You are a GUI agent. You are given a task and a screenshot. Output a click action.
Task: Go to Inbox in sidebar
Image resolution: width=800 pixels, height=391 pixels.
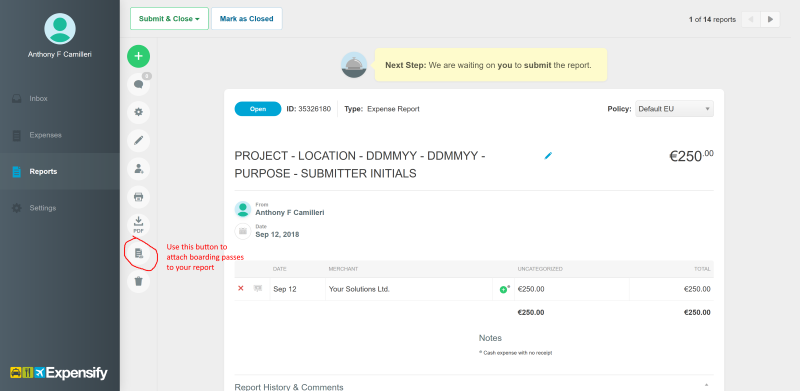point(38,99)
